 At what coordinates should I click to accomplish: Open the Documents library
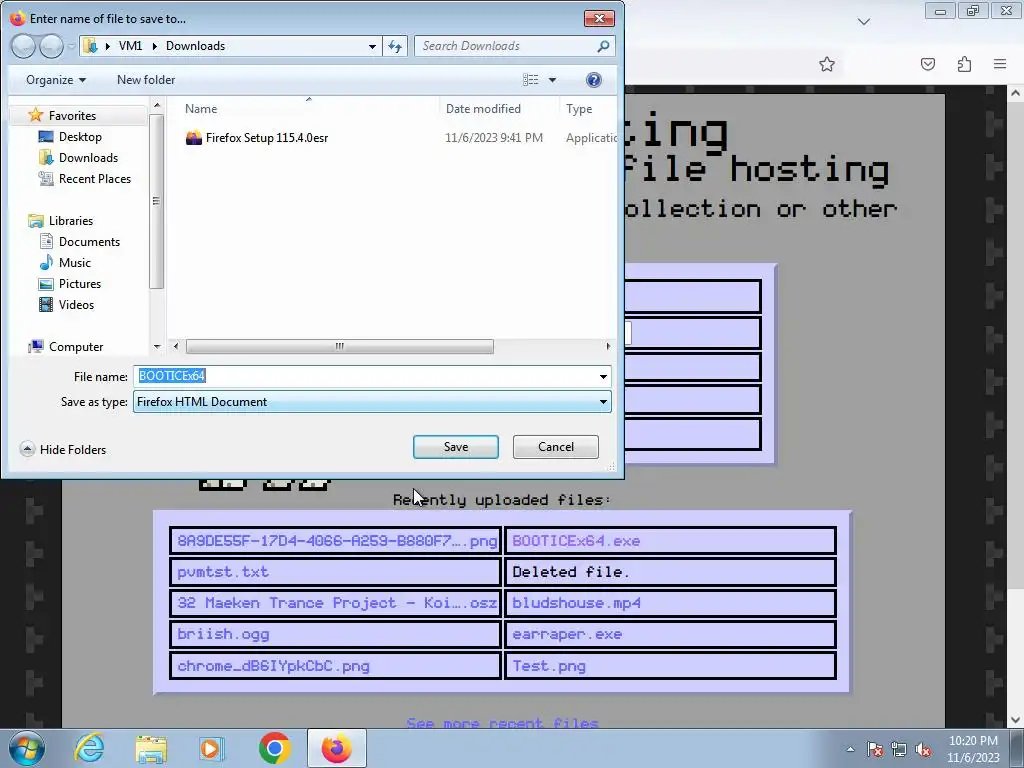point(89,242)
